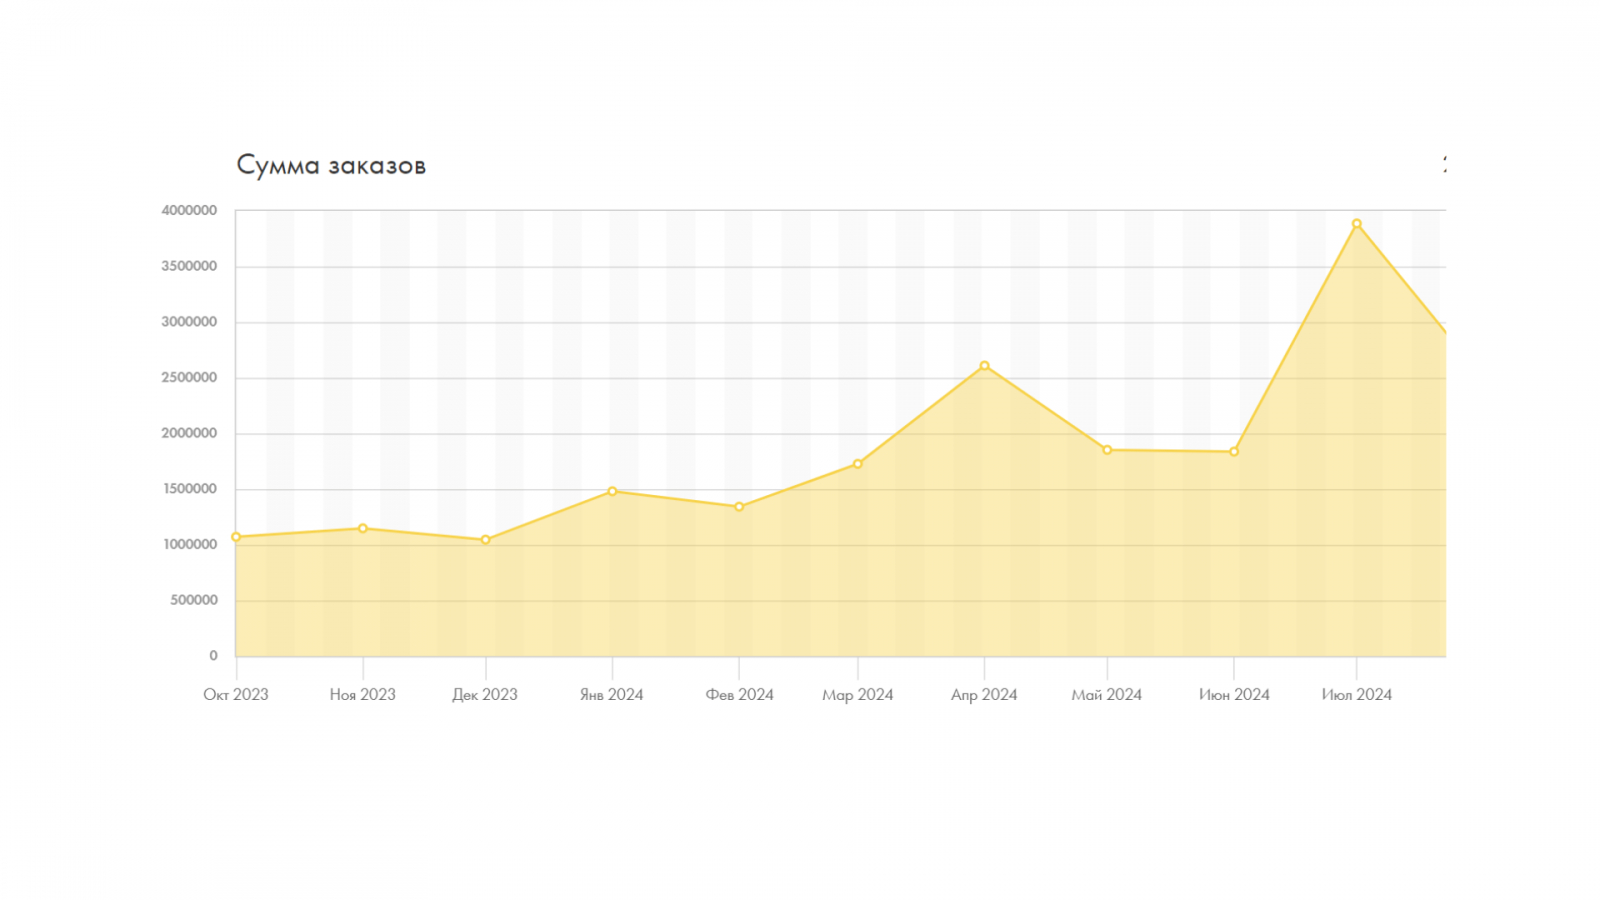
Task: Select the data point for Фев 2024
Action: [x=739, y=507]
